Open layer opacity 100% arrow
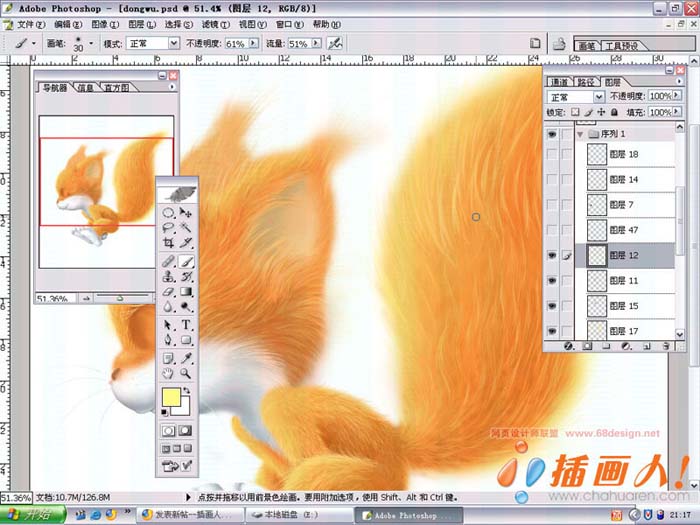700x525 pixels. (x=677, y=95)
